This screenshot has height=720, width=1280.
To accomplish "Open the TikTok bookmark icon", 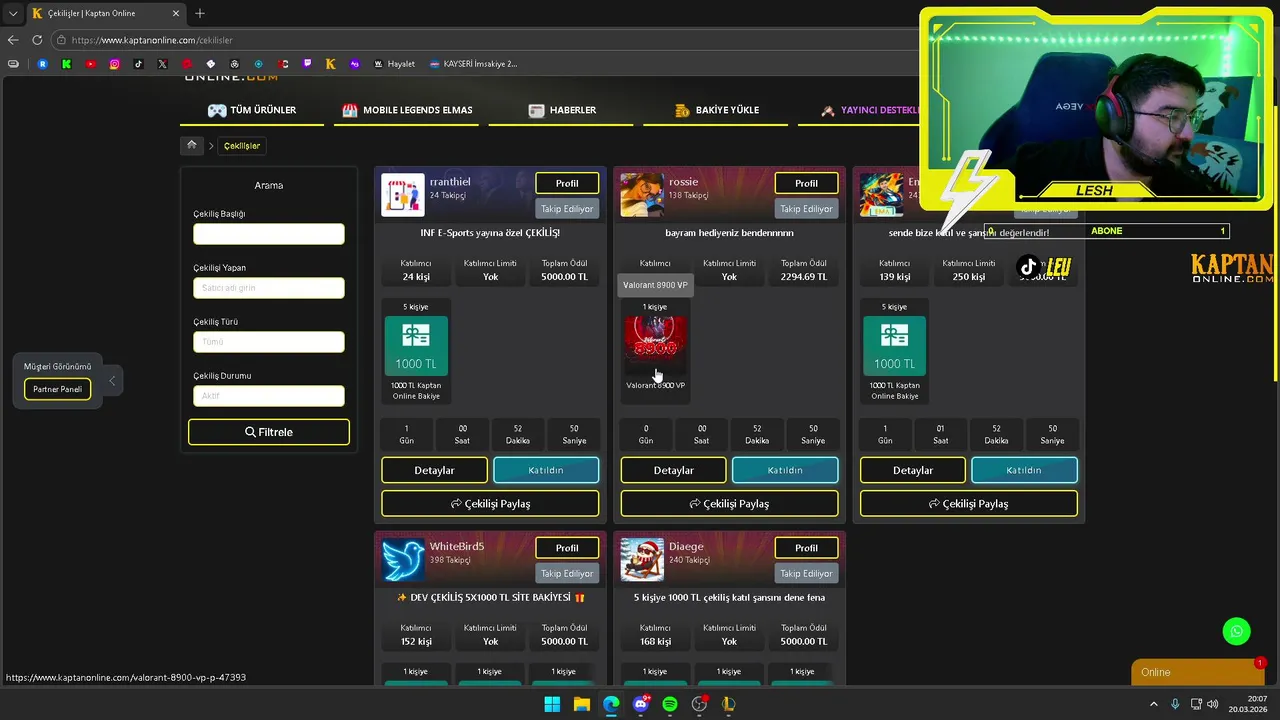I will coord(138,64).
